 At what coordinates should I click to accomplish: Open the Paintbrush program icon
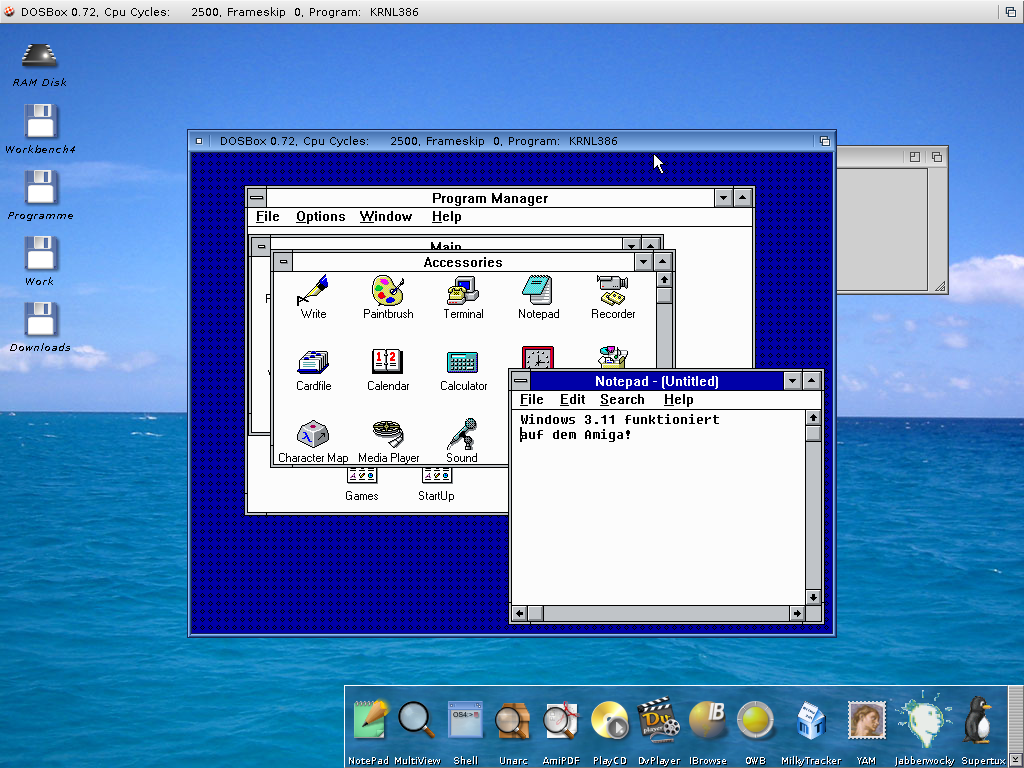388,292
